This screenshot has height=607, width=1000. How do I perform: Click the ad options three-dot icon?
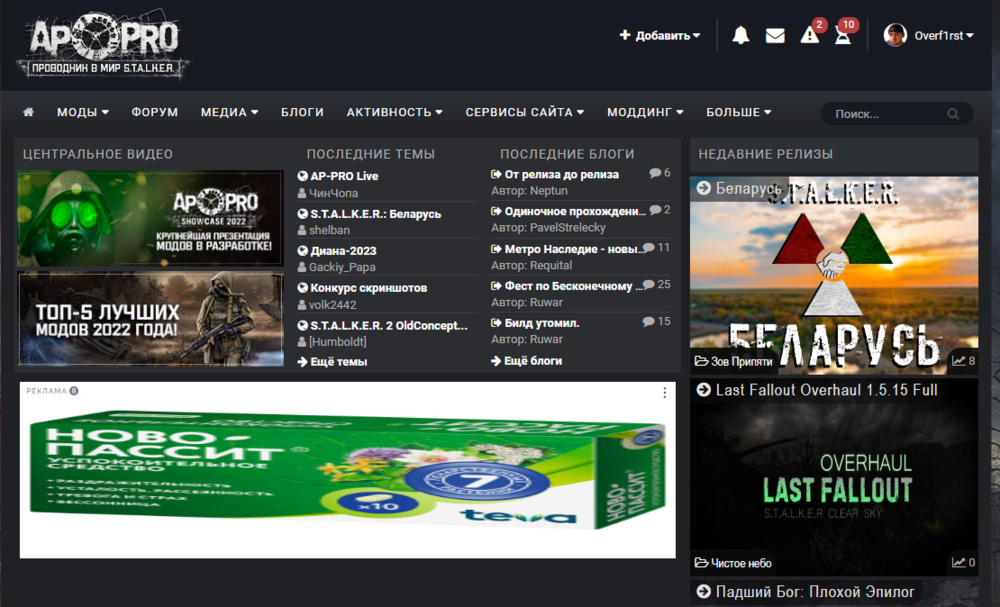point(665,392)
